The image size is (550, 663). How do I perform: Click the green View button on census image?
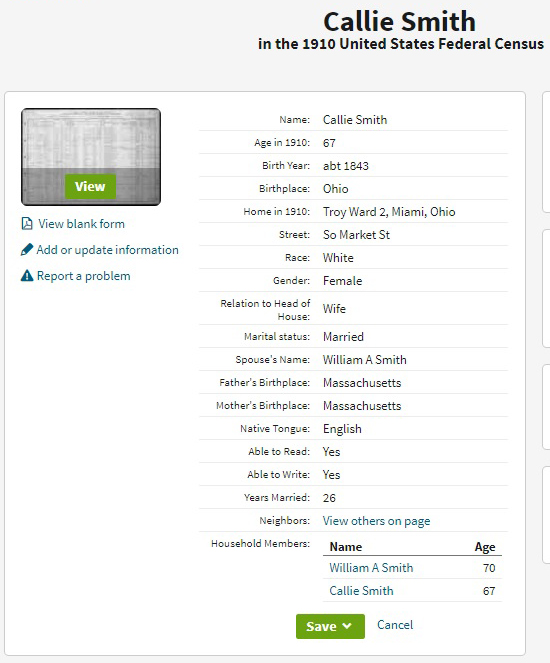(x=90, y=186)
